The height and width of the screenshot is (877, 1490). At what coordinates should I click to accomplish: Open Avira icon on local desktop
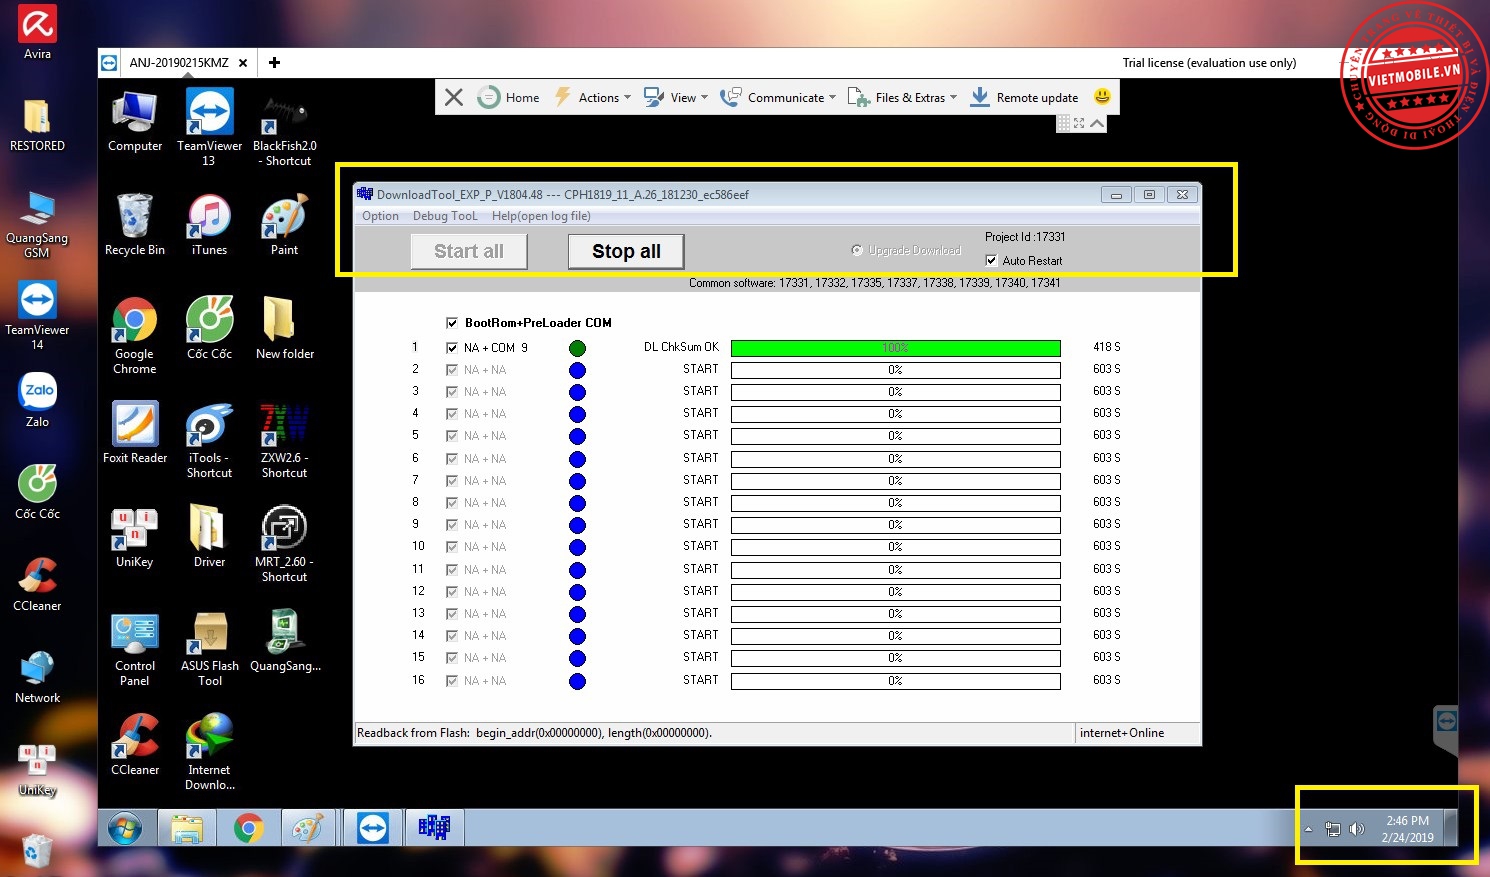pos(37,32)
